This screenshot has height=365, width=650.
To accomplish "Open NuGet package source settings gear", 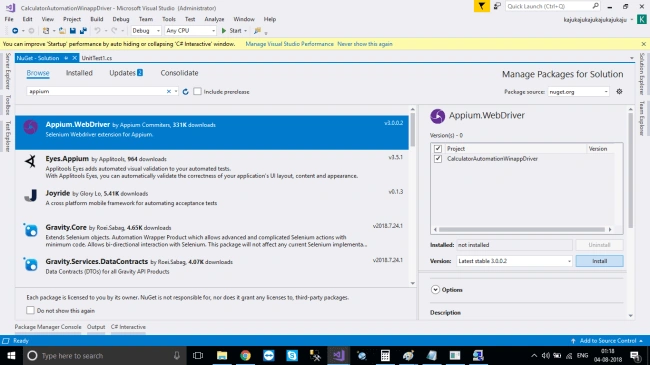I will click(x=619, y=92).
